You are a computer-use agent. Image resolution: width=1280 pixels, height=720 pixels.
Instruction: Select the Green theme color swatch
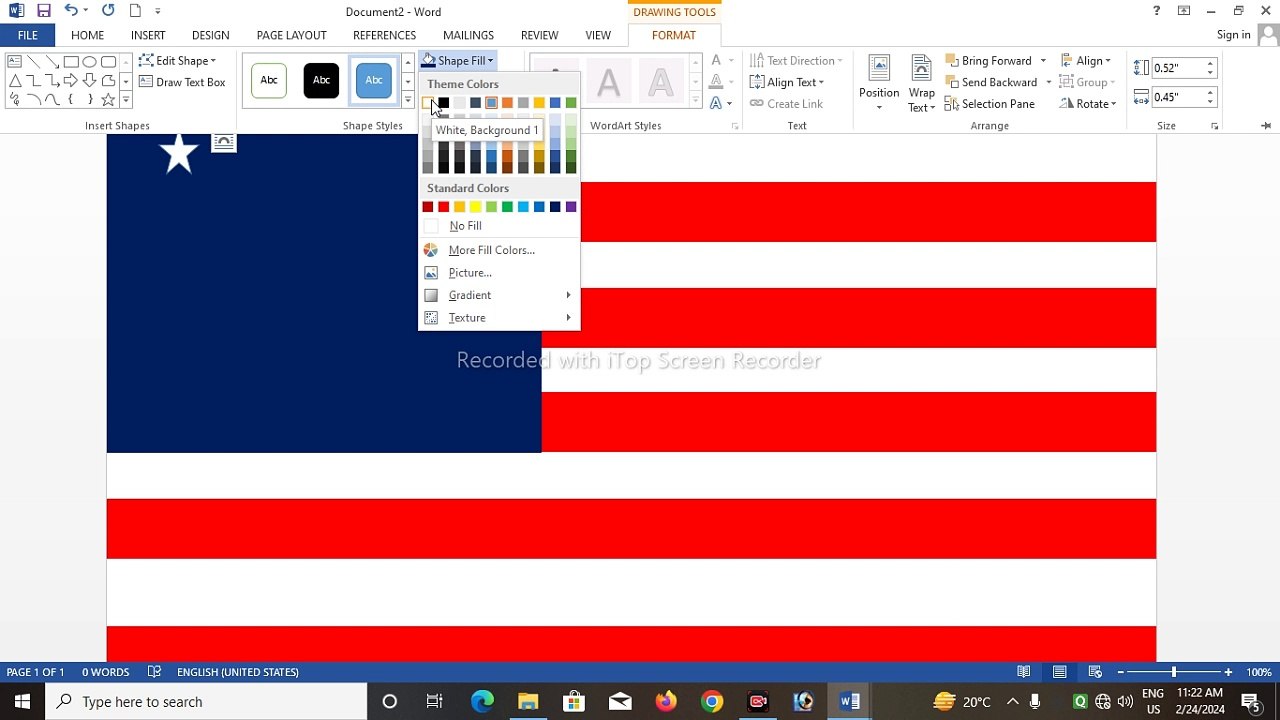[571, 103]
